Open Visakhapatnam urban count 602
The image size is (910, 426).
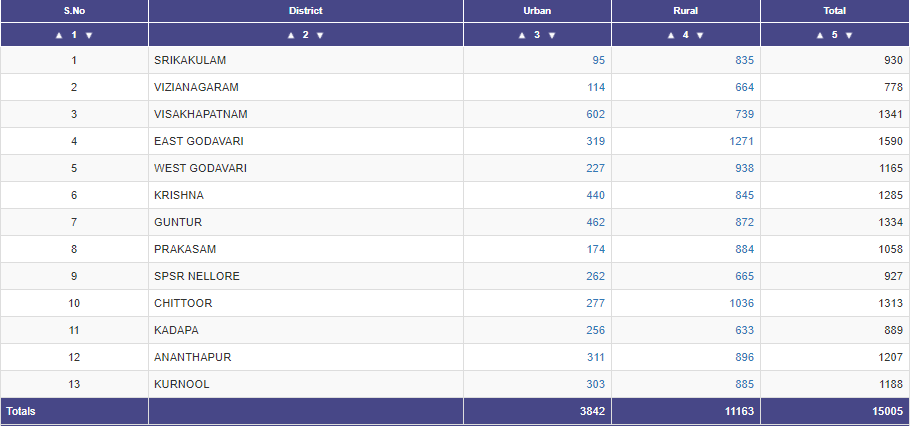[595, 114]
